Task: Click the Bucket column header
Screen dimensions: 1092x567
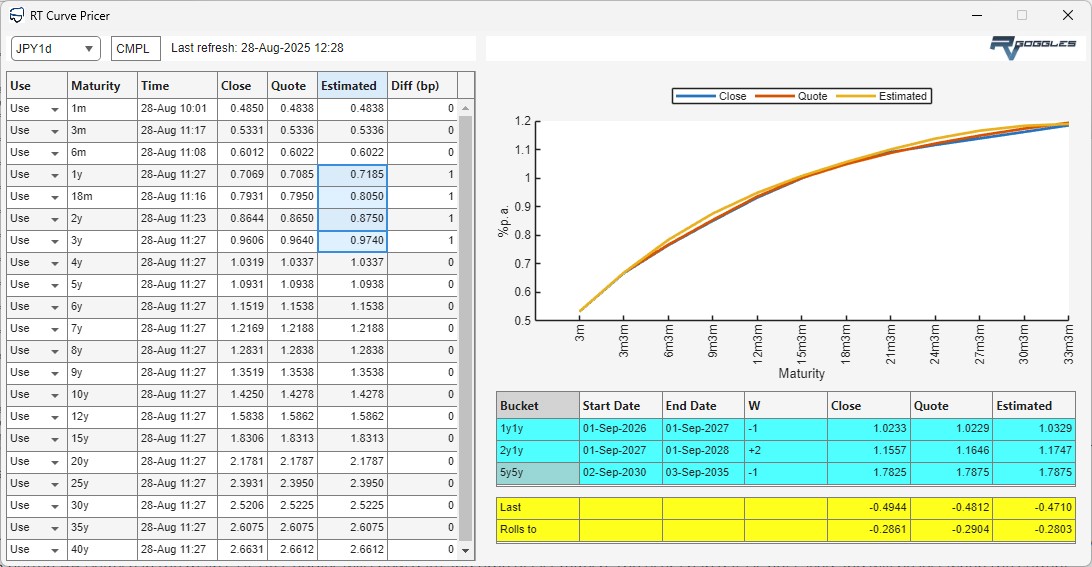Action: (x=538, y=406)
